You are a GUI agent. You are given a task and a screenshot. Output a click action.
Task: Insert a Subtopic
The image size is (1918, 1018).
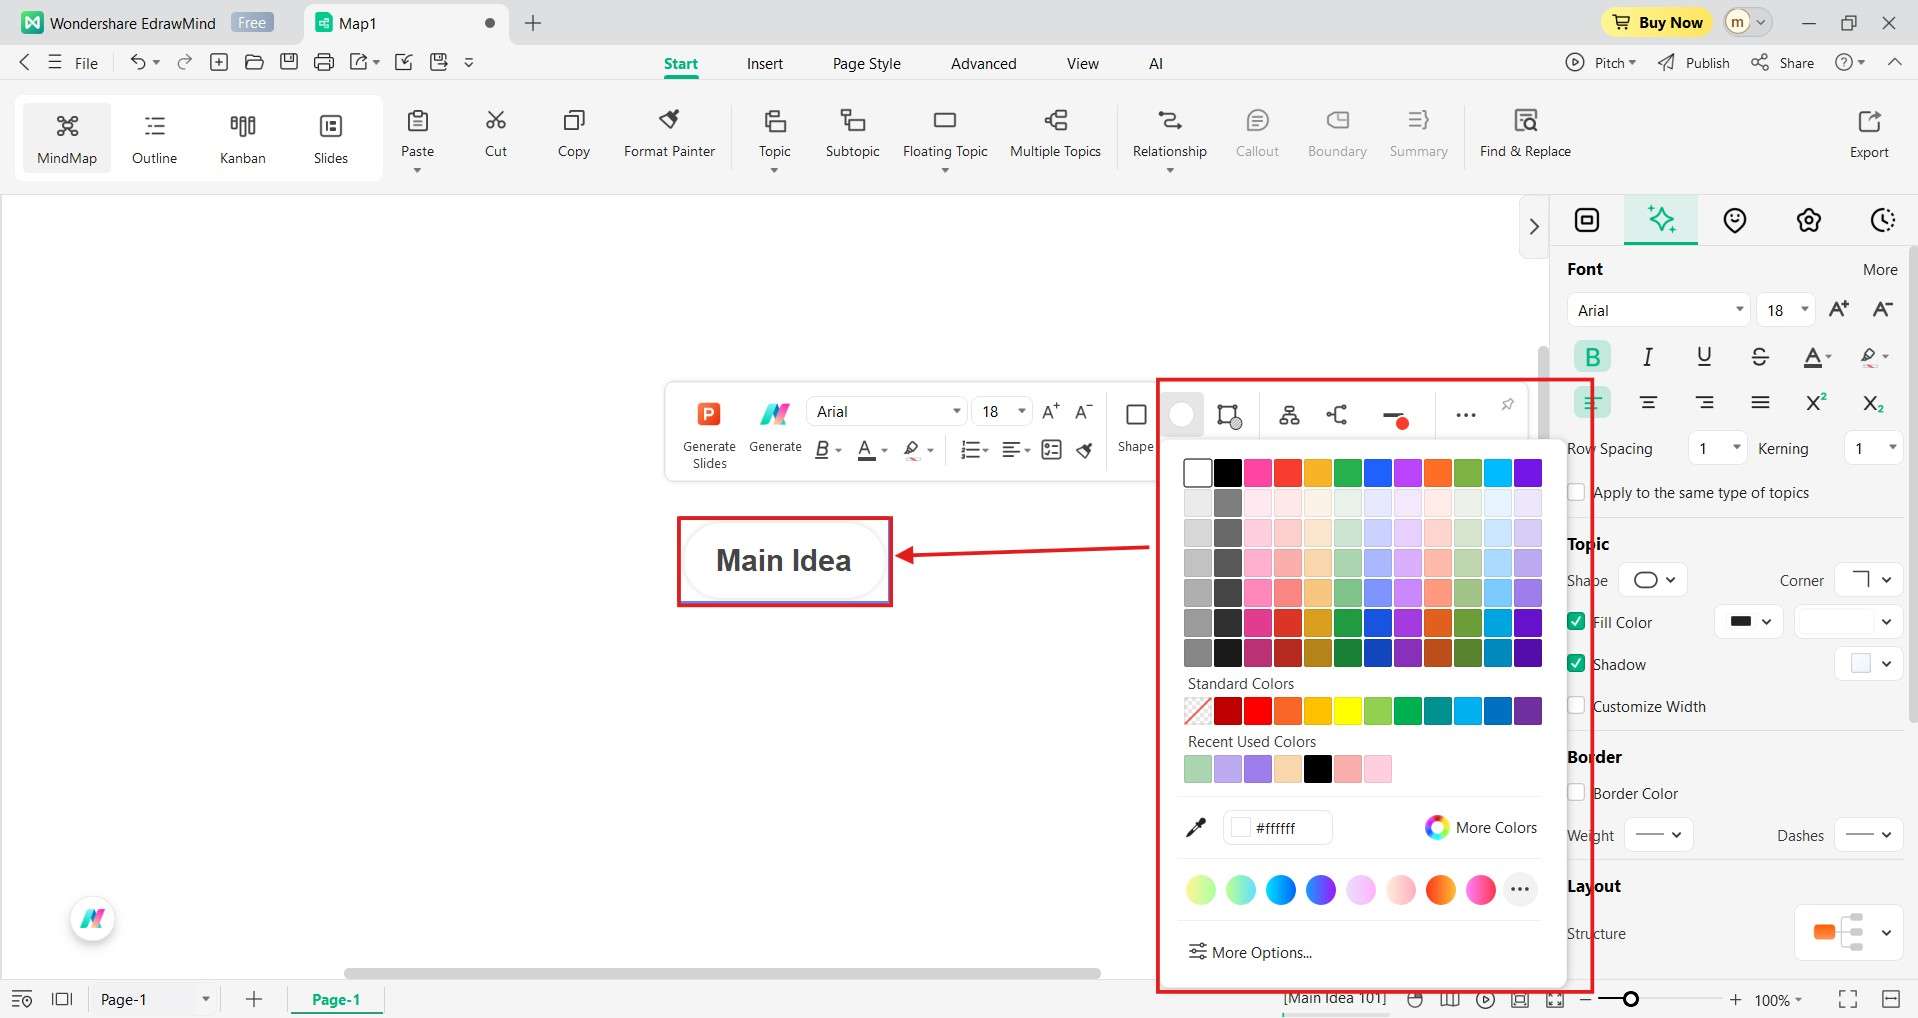(x=852, y=134)
